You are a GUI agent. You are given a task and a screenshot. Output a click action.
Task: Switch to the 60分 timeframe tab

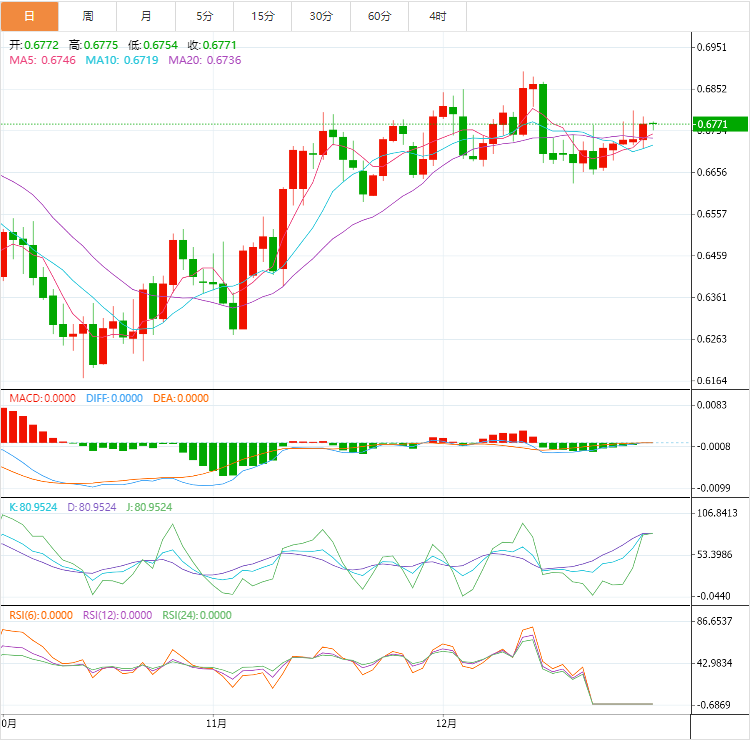380,16
